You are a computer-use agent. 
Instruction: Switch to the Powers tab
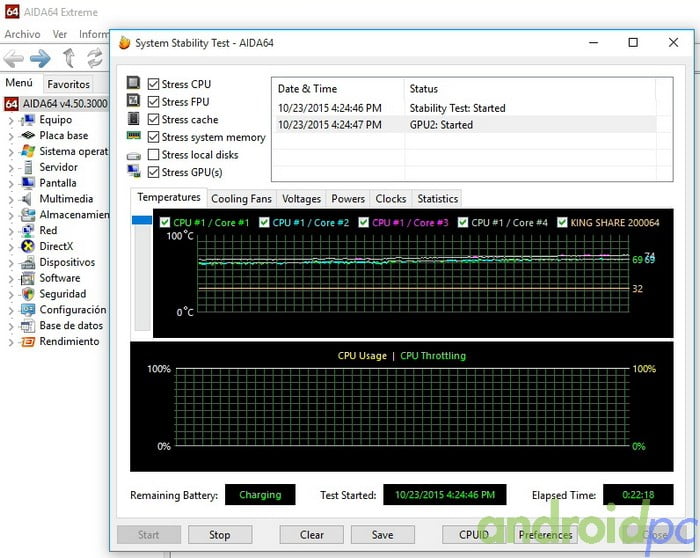tap(348, 199)
